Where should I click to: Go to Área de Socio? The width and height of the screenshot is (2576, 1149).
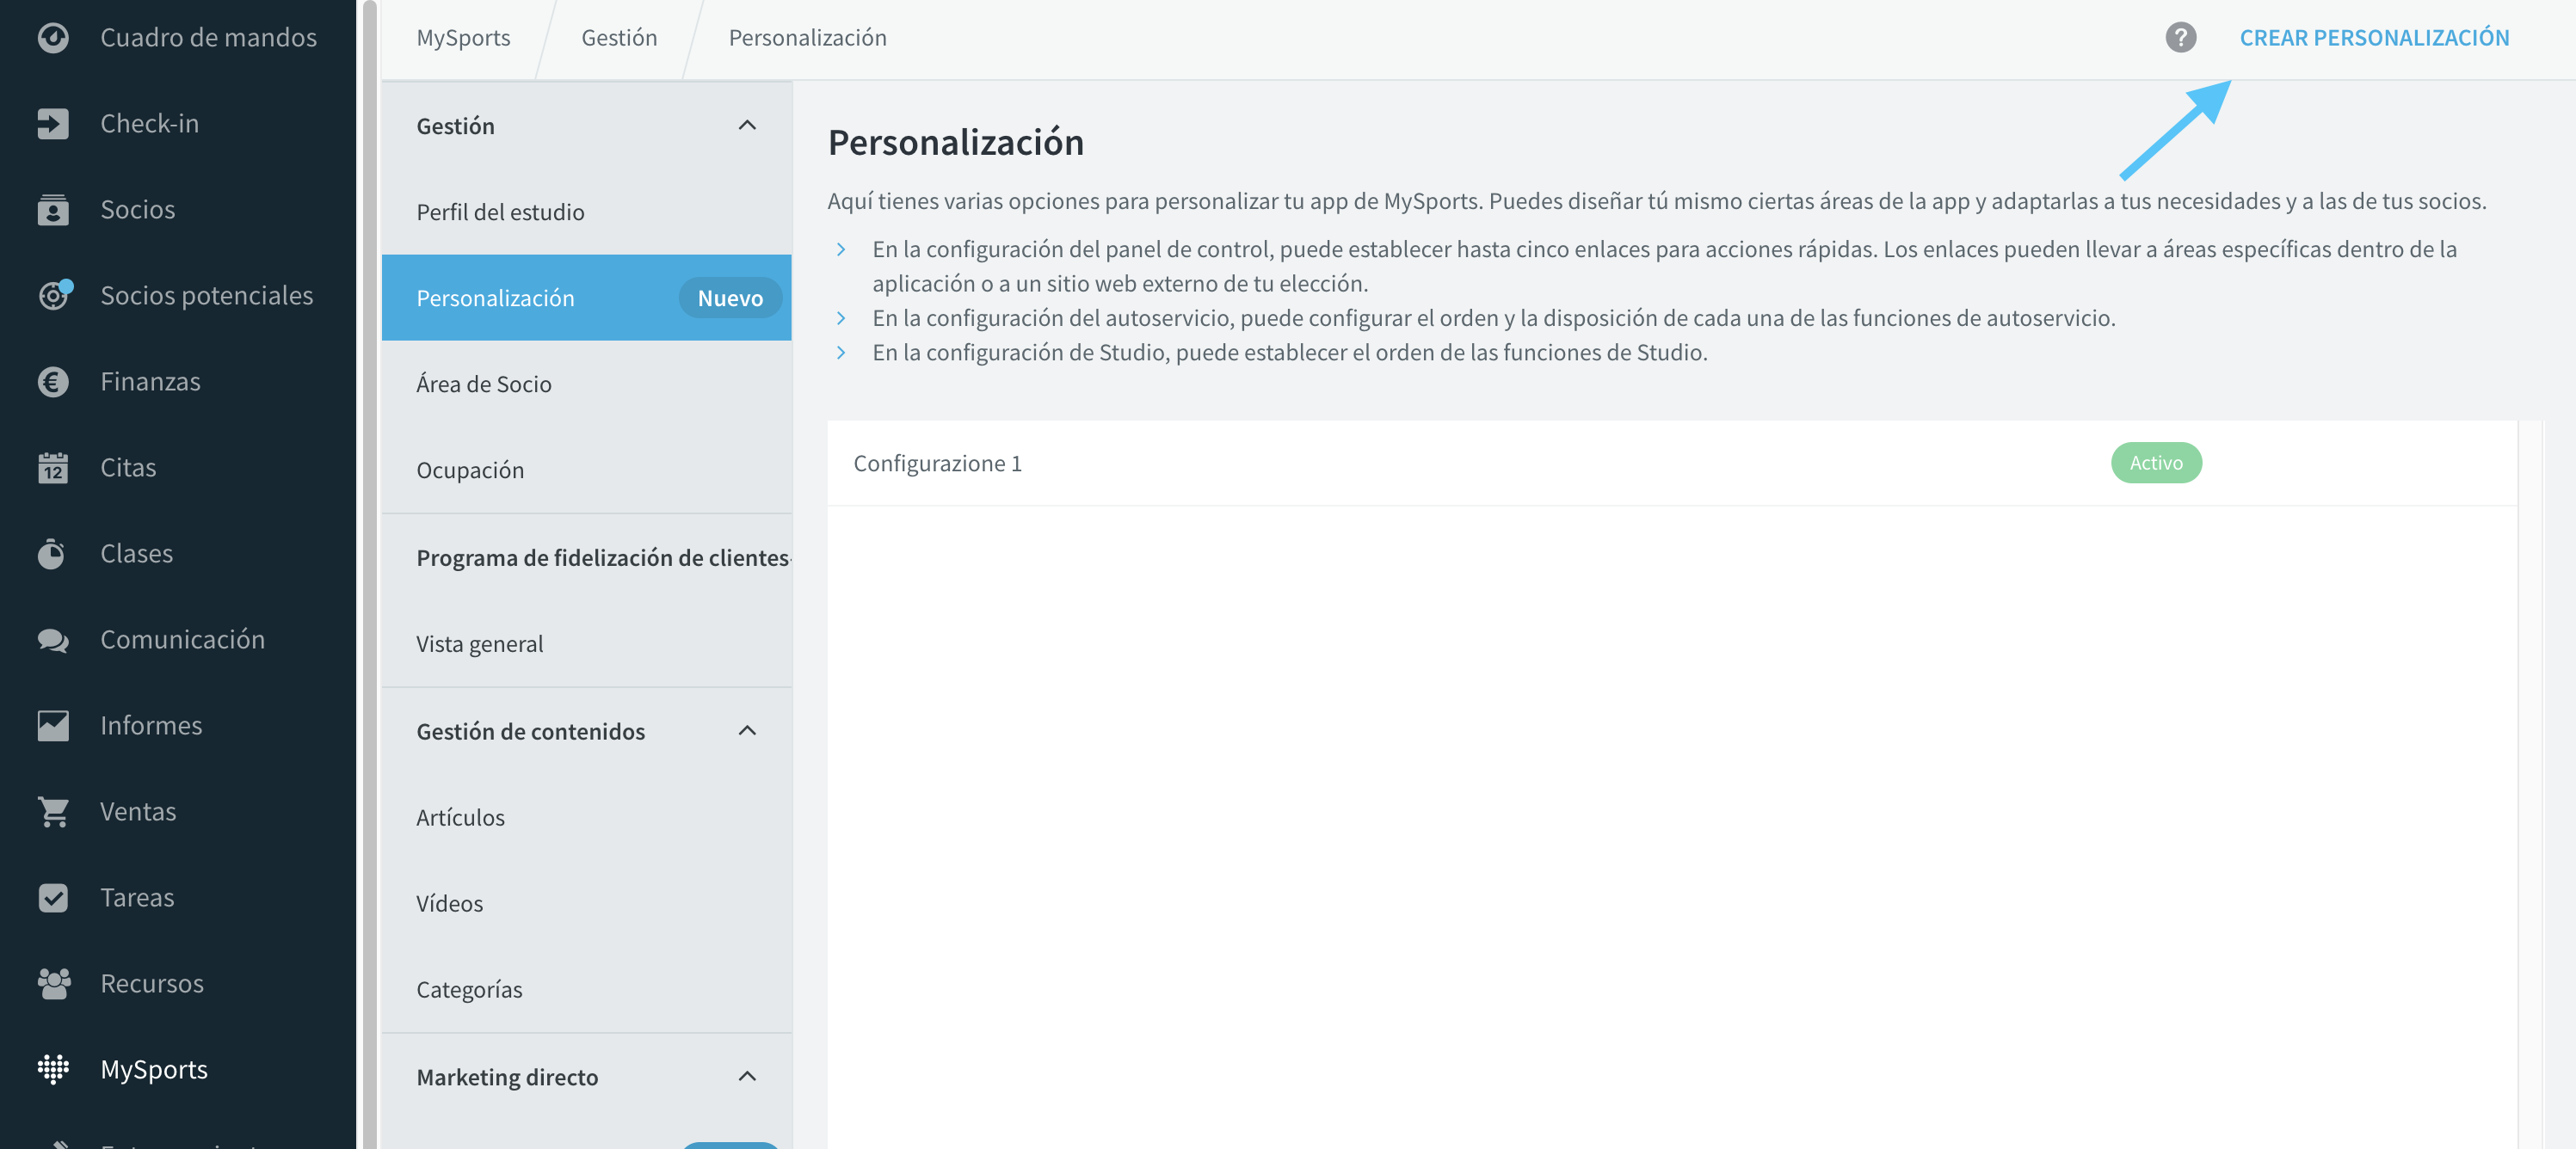587,383
